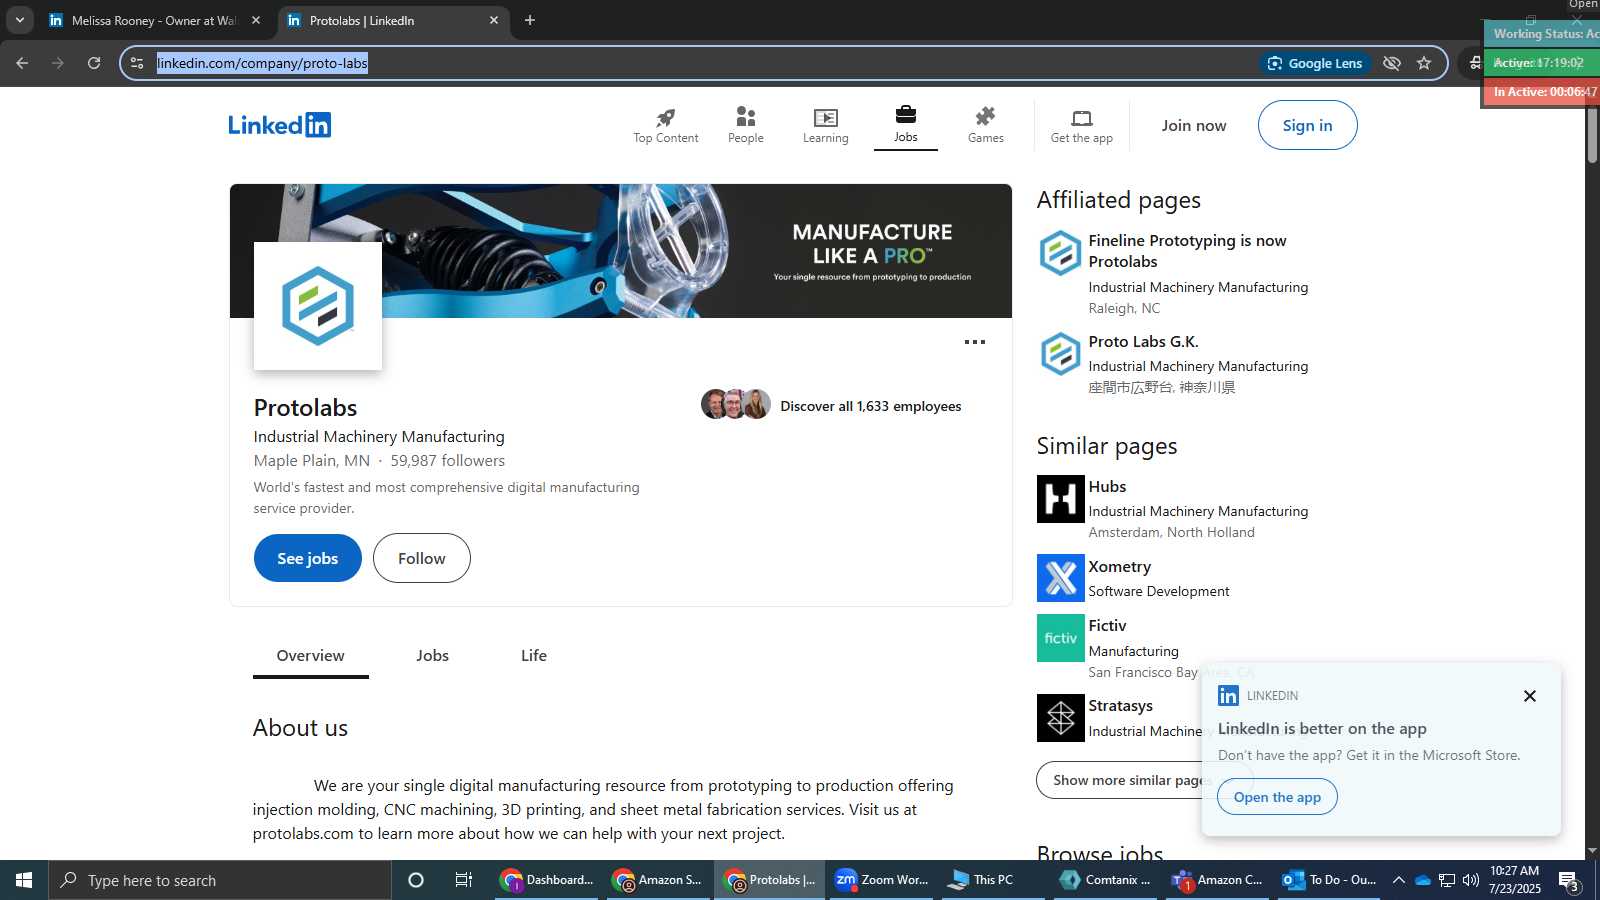Close the Melissa Rooney tab

coord(256,20)
